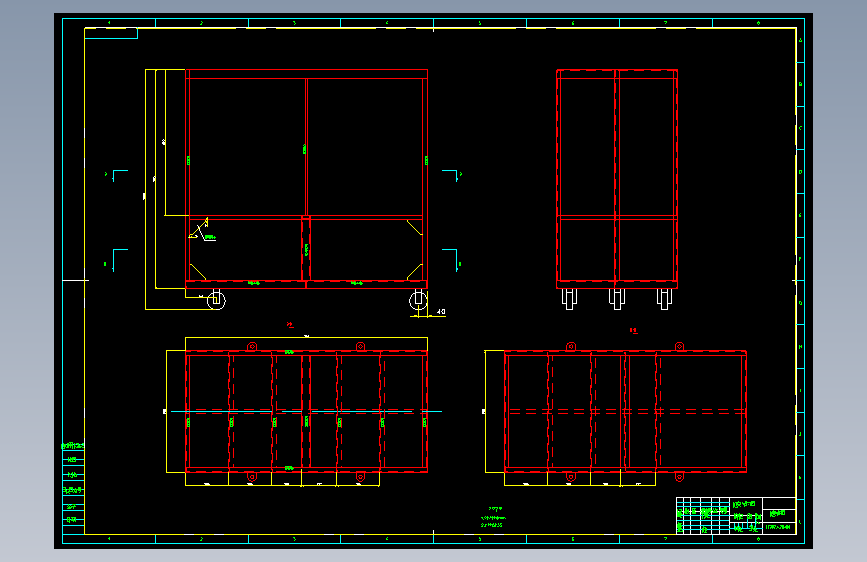Select the upper-right section cut marker
Viewport: 867px width, 562px height.
pyautogui.click(x=452, y=175)
